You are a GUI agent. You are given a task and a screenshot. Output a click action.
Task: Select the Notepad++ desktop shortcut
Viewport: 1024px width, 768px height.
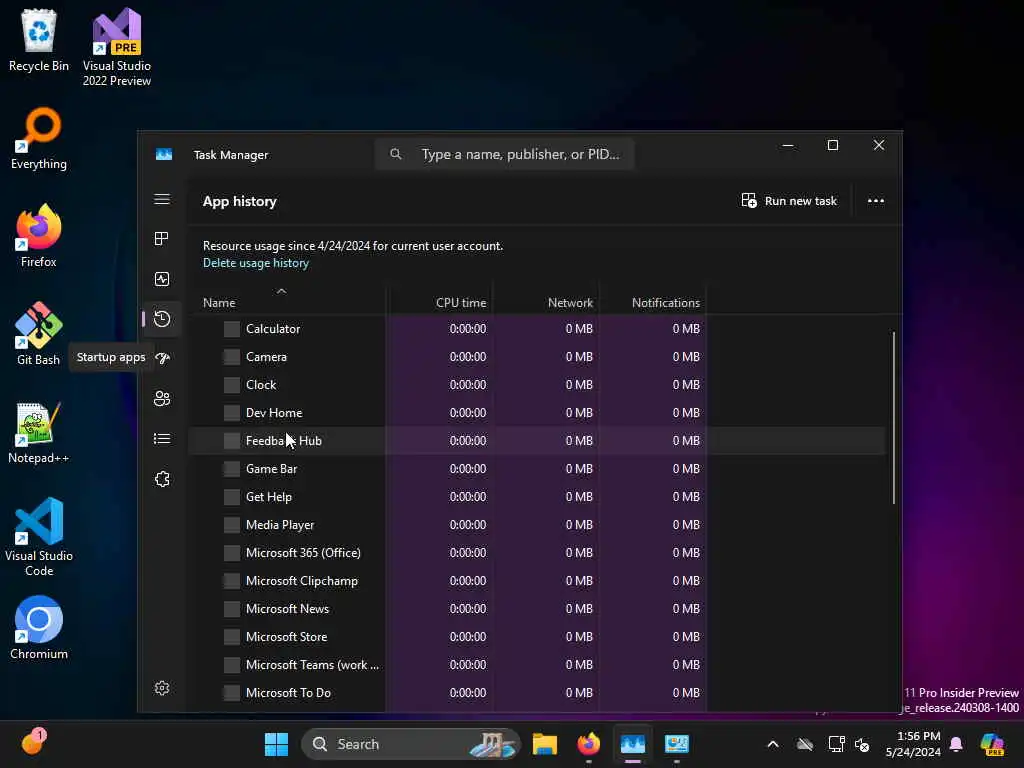(x=39, y=432)
